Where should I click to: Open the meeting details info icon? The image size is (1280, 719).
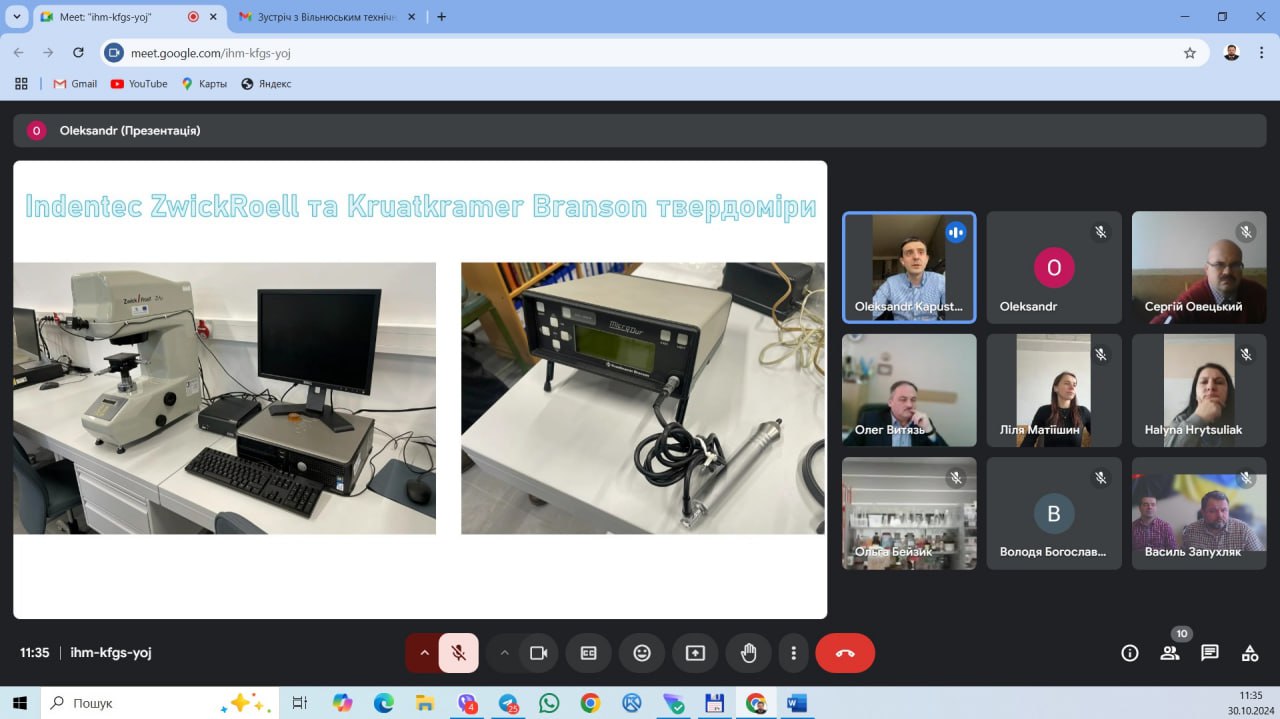1130,653
